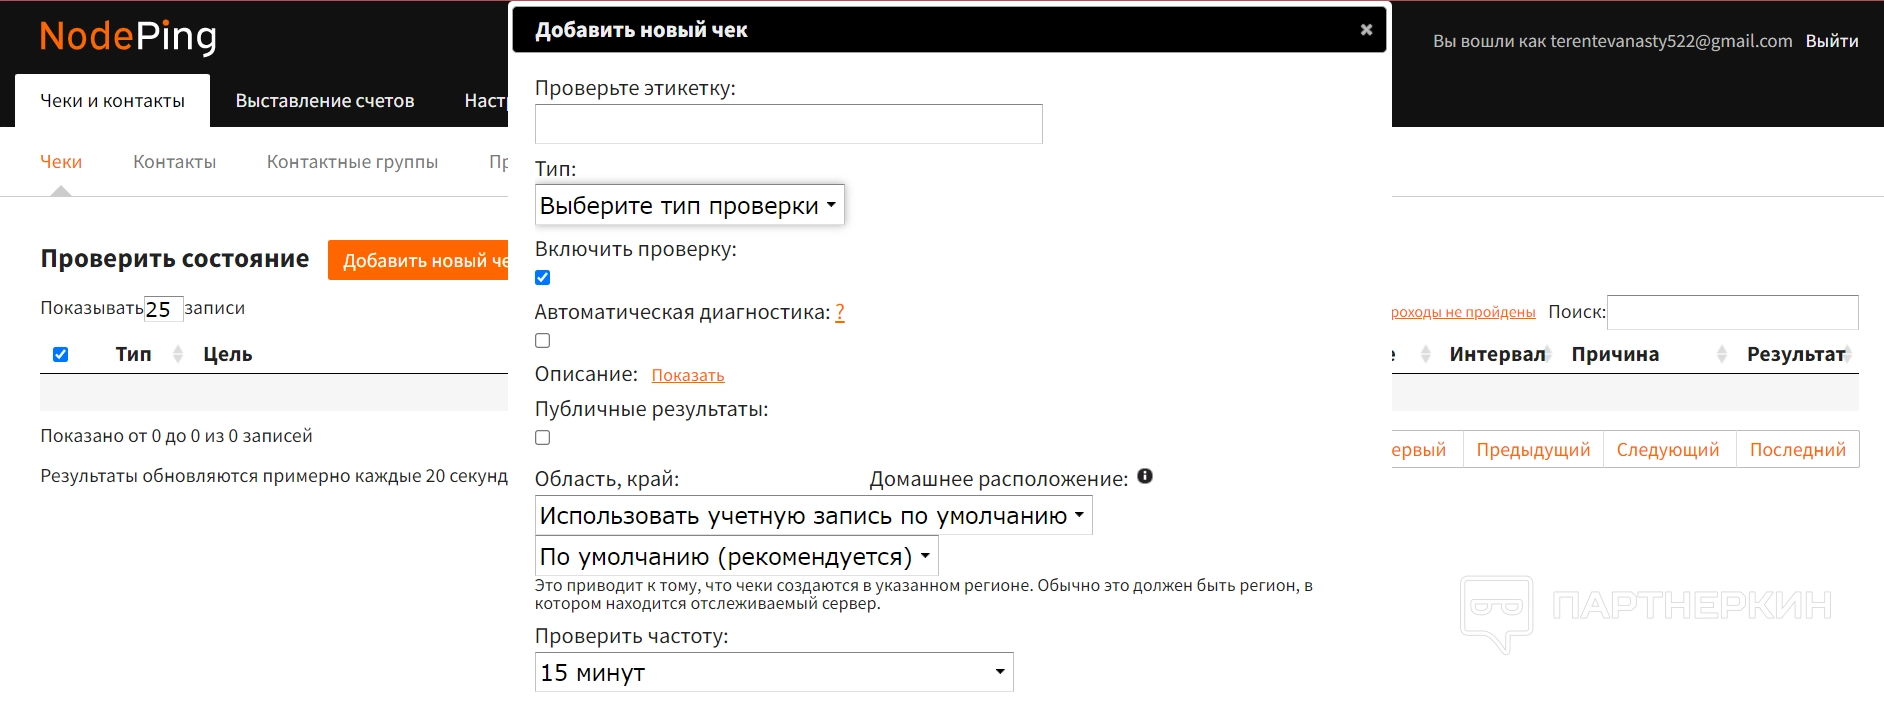Enable the Автоматическая диагностика checkbox
The width and height of the screenshot is (1884, 708).
pyautogui.click(x=543, y=341)
